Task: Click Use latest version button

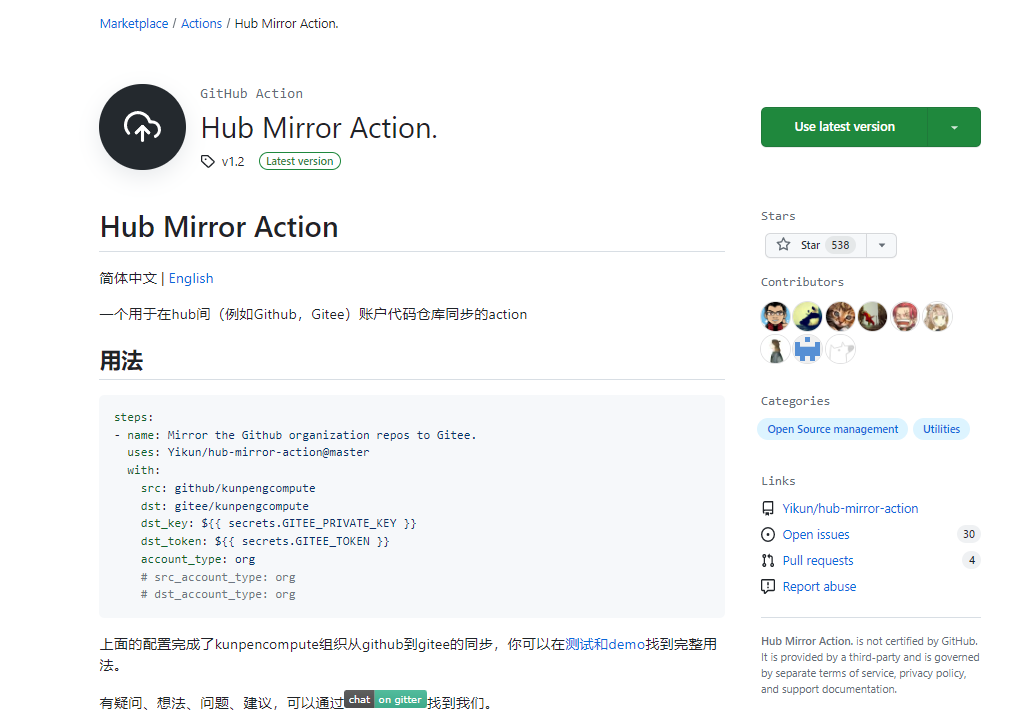Action: [844, 127]
